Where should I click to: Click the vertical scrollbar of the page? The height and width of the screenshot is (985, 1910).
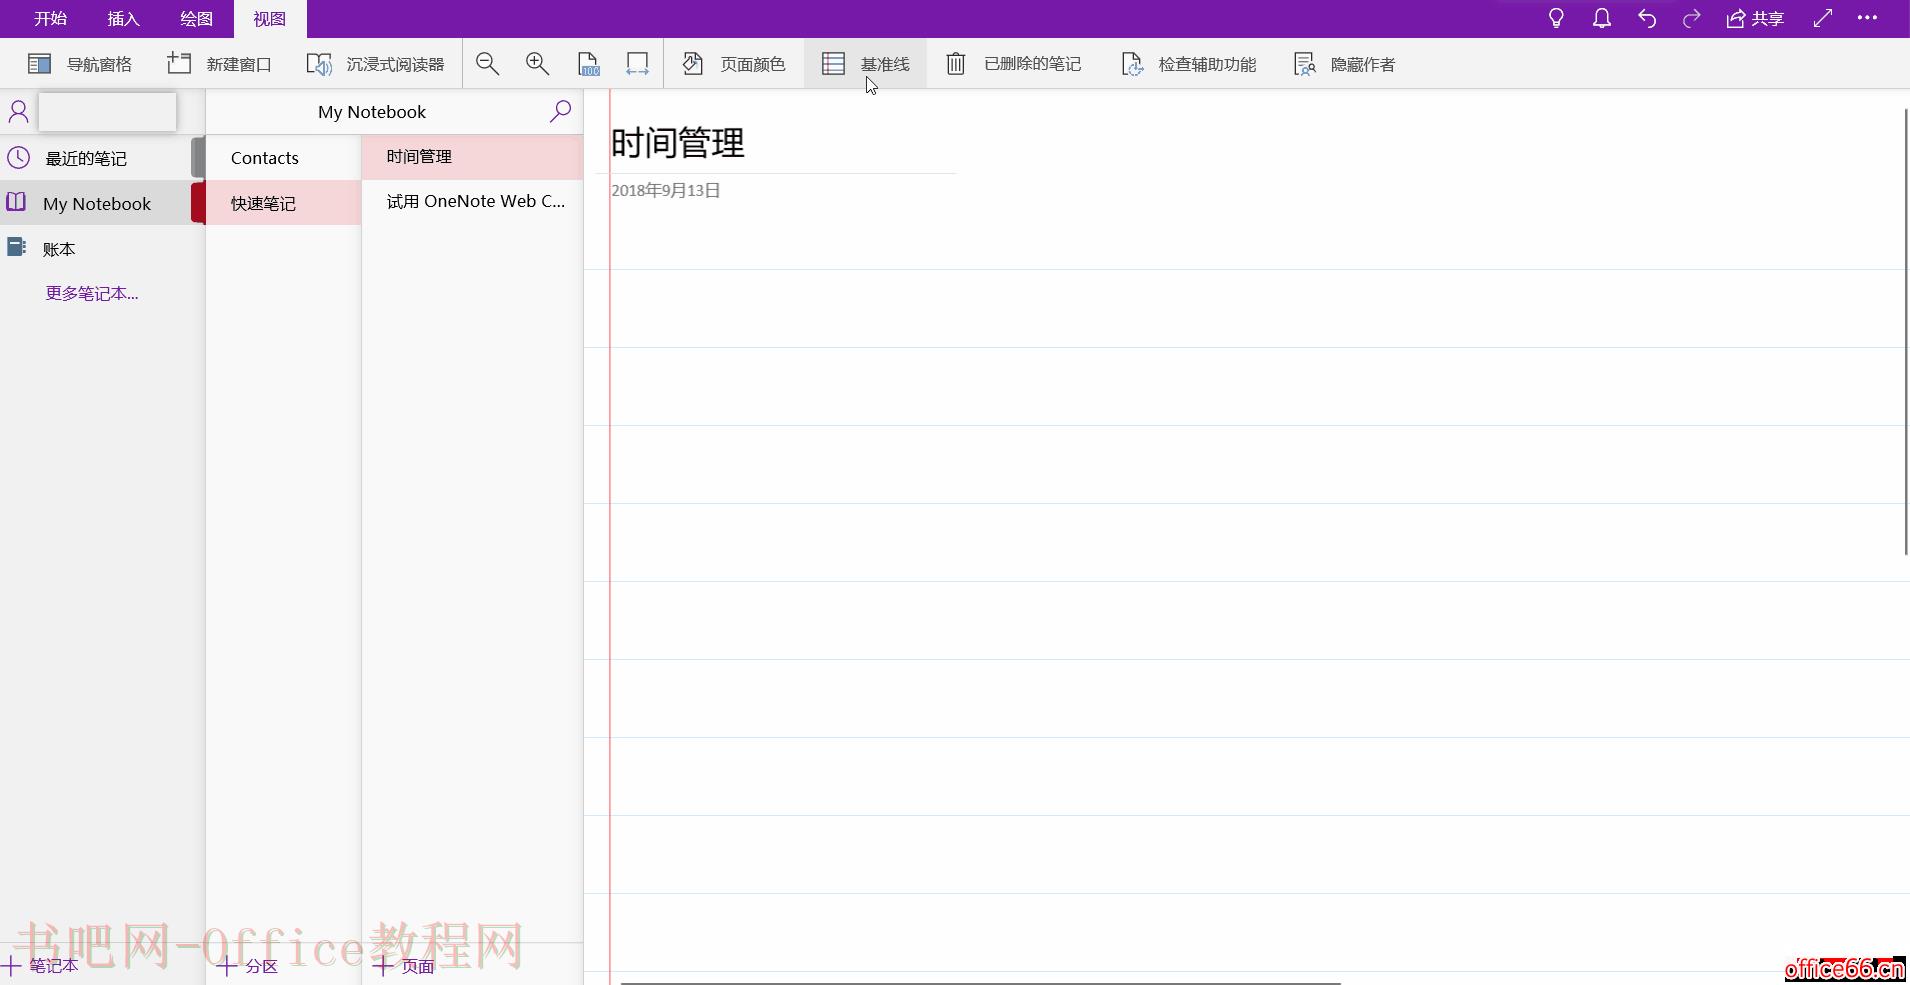[1906, 330]
